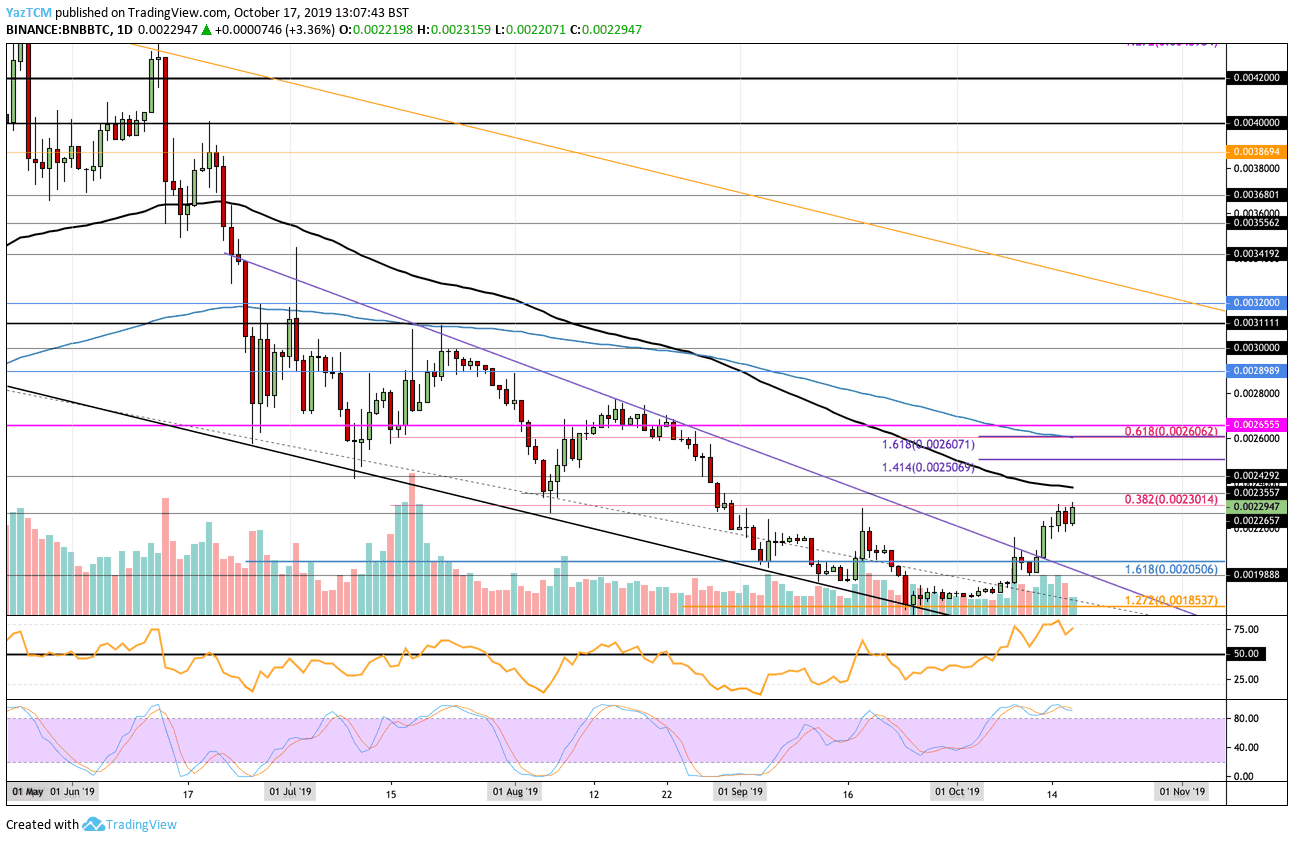Click the 0.0036801 price axis label

tap(1256, 196)
